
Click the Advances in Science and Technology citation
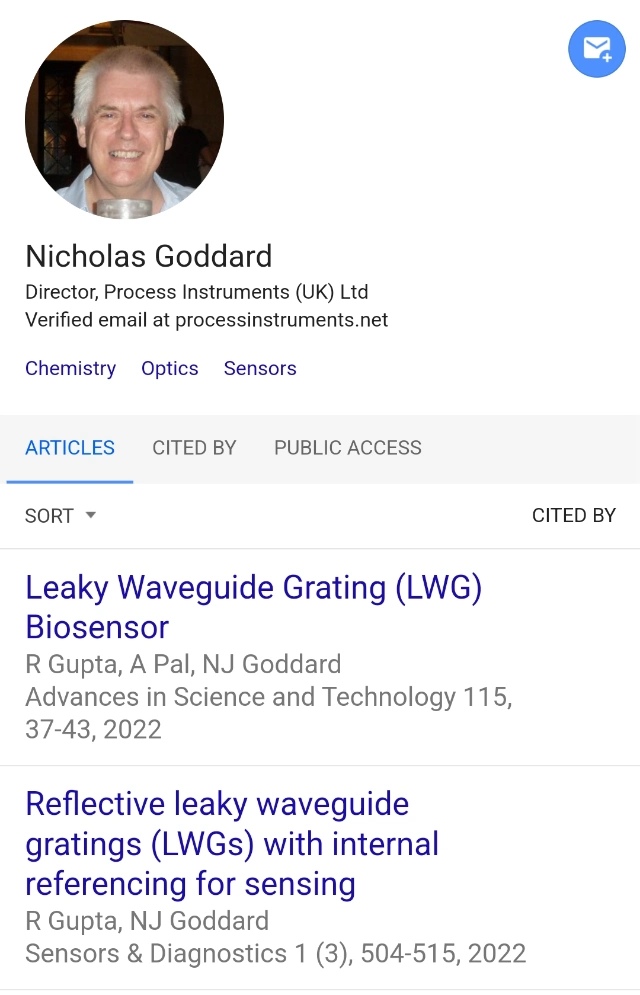tap(268, 697)
